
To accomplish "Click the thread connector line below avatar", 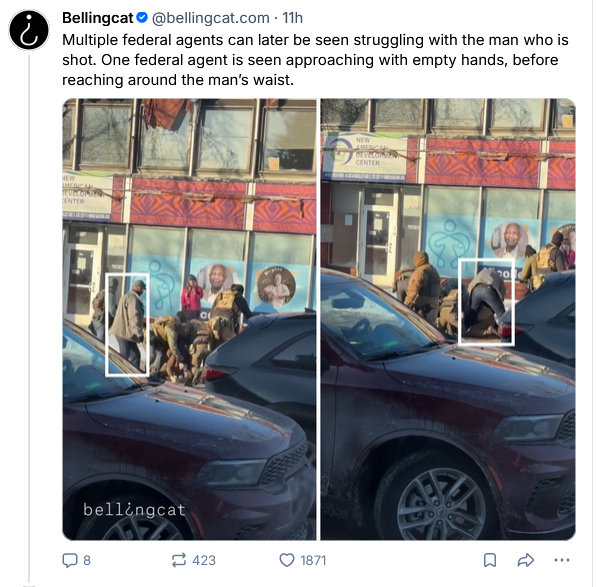I will click(29, 318).
